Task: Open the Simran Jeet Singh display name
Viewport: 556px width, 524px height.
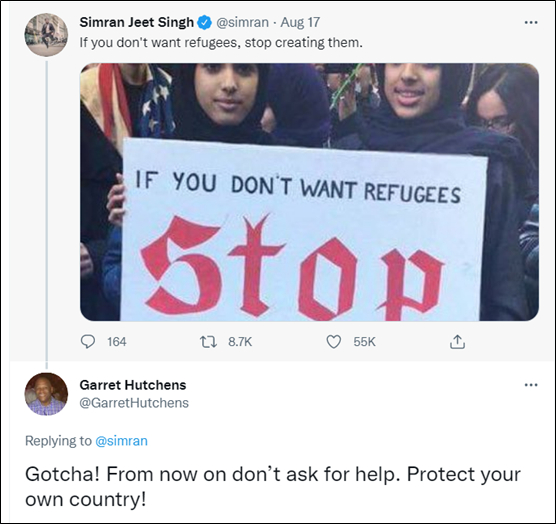Action: tap(137, 22)
